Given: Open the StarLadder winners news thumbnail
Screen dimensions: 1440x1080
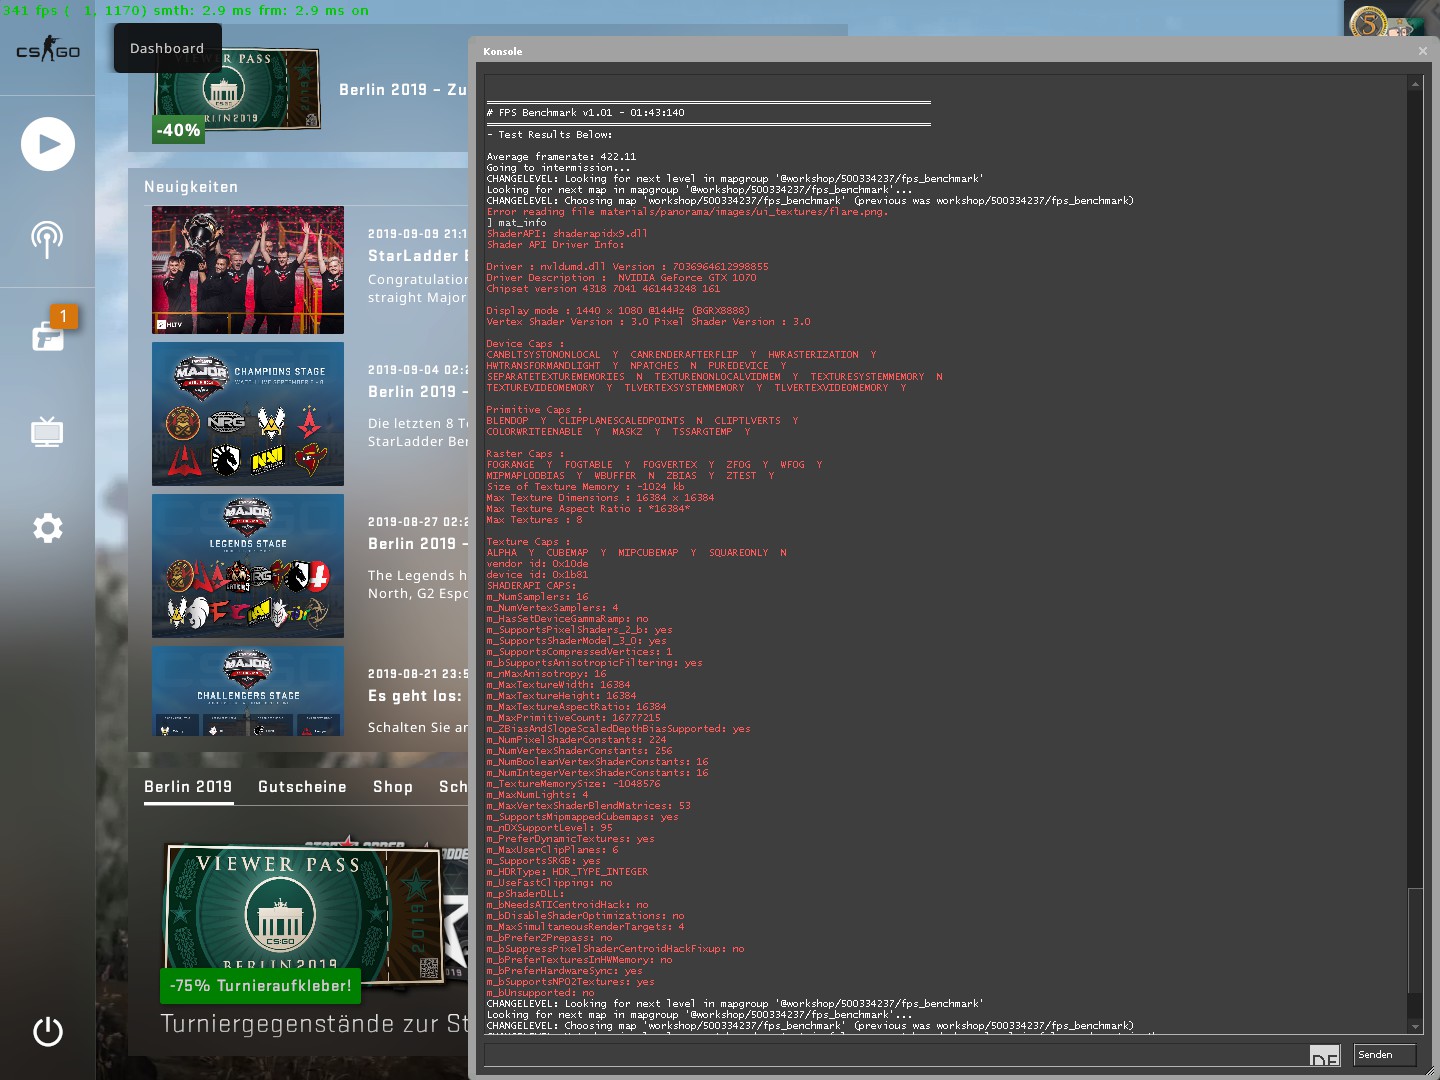Looking at the screenshot, I should click(x=248, y=270).
